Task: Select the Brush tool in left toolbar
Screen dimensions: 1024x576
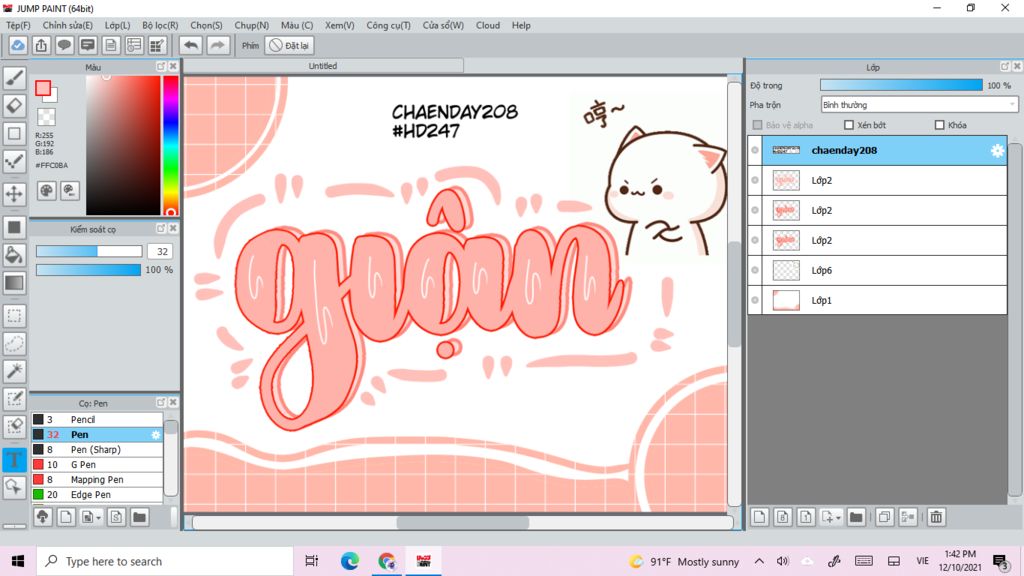Action: click(14, 78)
